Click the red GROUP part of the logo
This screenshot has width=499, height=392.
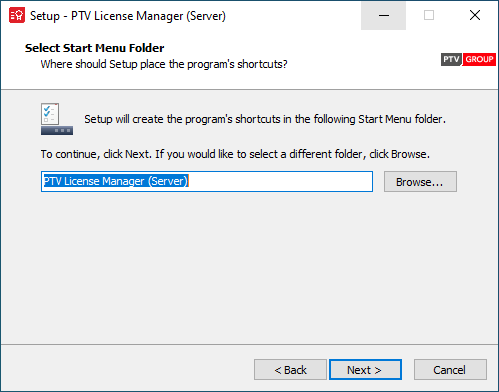[x=479, y=59]
